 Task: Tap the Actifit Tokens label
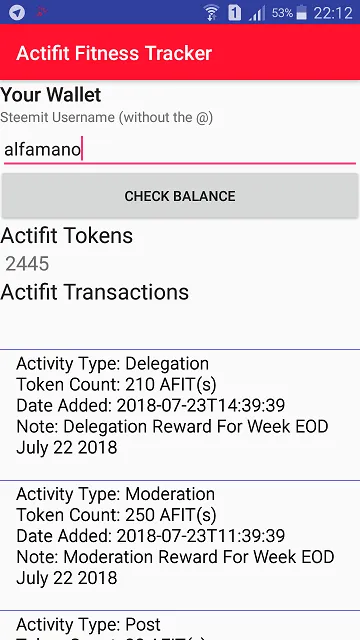(67, 236)
